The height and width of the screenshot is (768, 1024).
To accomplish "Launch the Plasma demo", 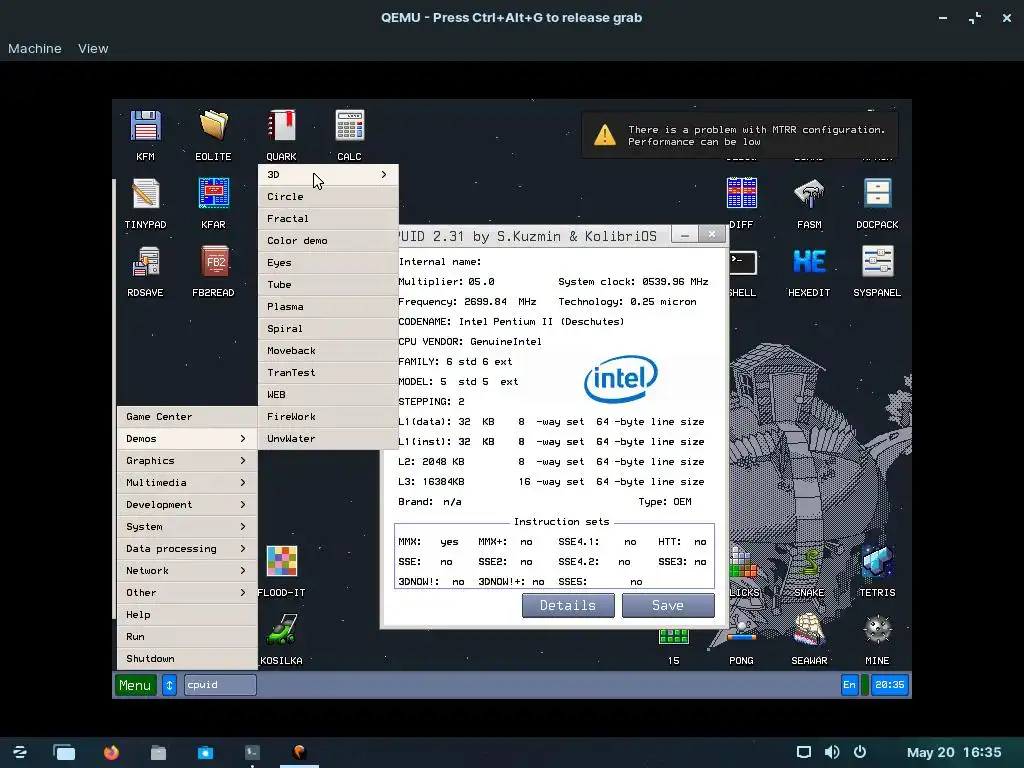I will (x=328, y=307).
